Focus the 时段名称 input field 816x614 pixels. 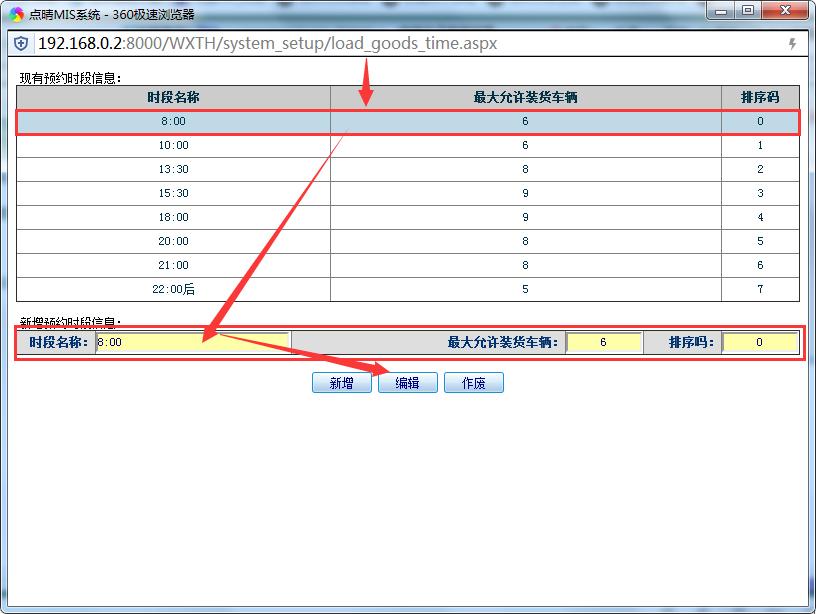point(192,342)
